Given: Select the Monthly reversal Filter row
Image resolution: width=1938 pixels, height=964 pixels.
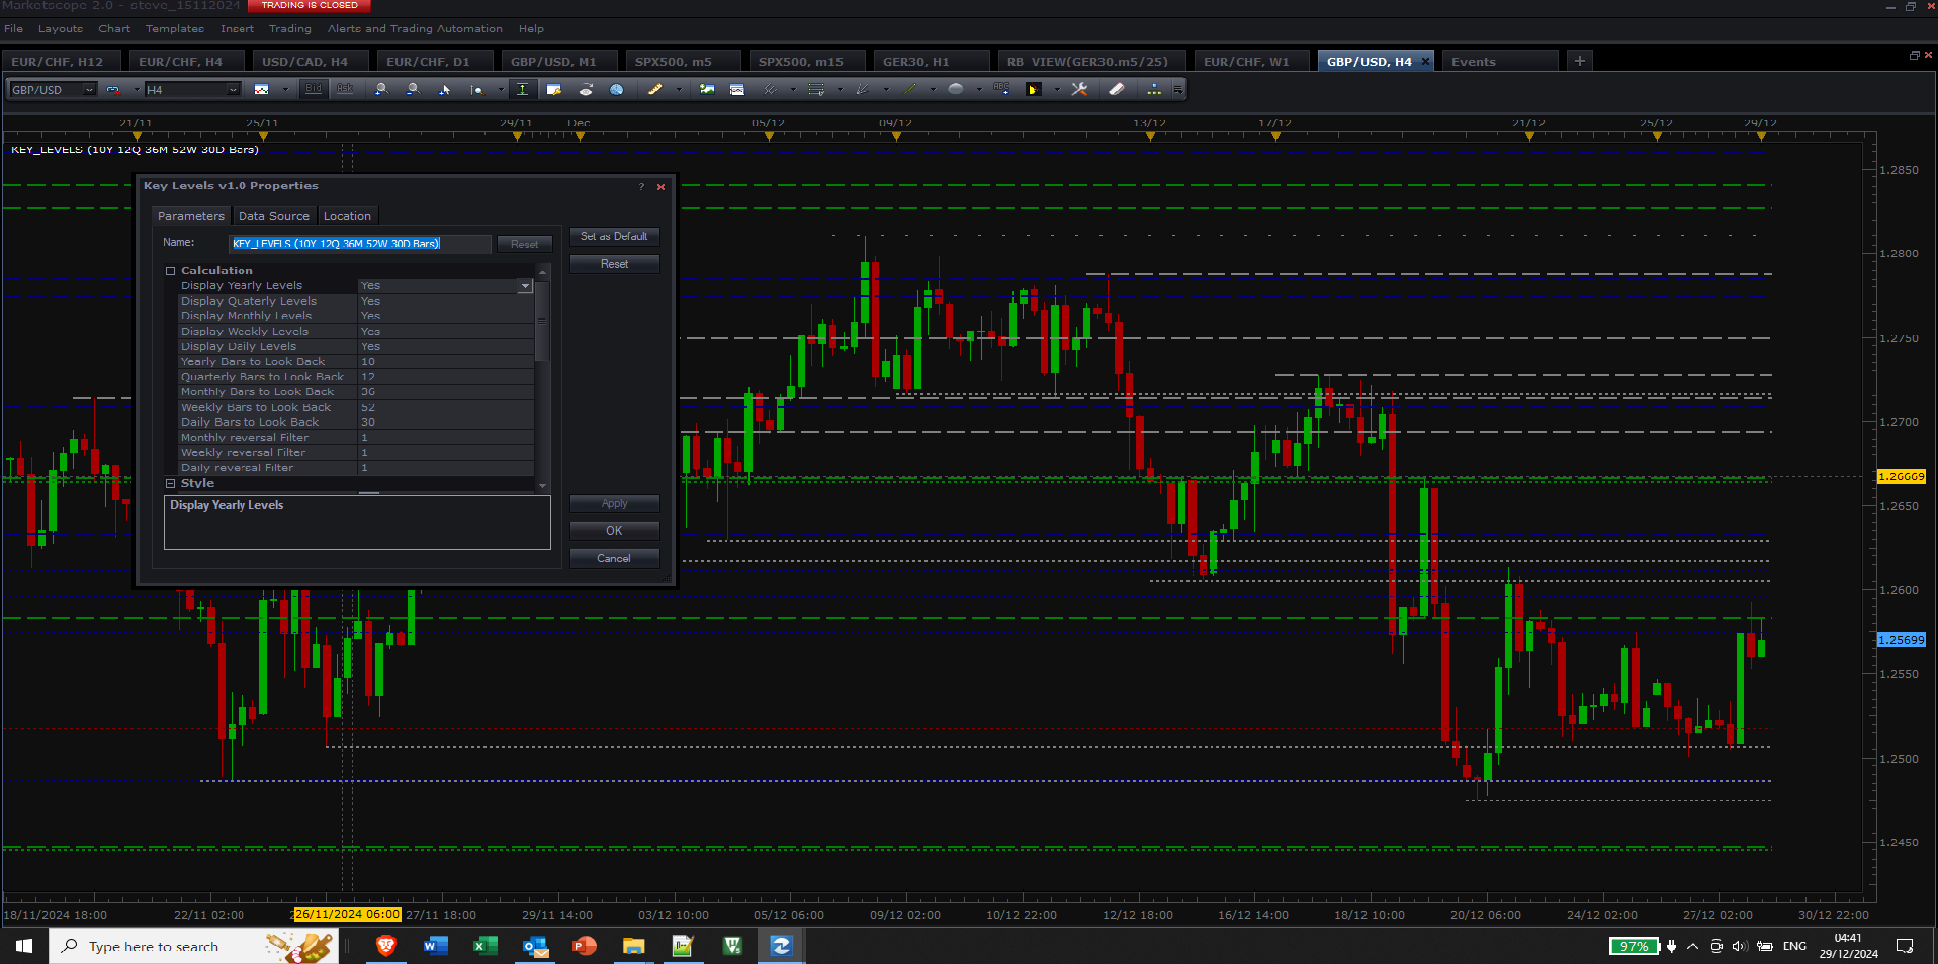Looking at the screenshot, I should click(357, 438).
